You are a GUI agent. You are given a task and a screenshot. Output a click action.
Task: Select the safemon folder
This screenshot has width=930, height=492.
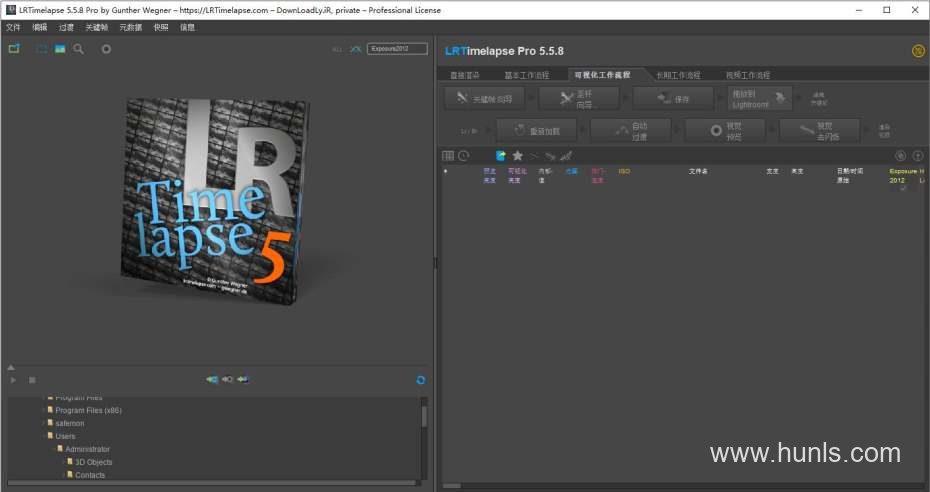(x=69, y=423)
